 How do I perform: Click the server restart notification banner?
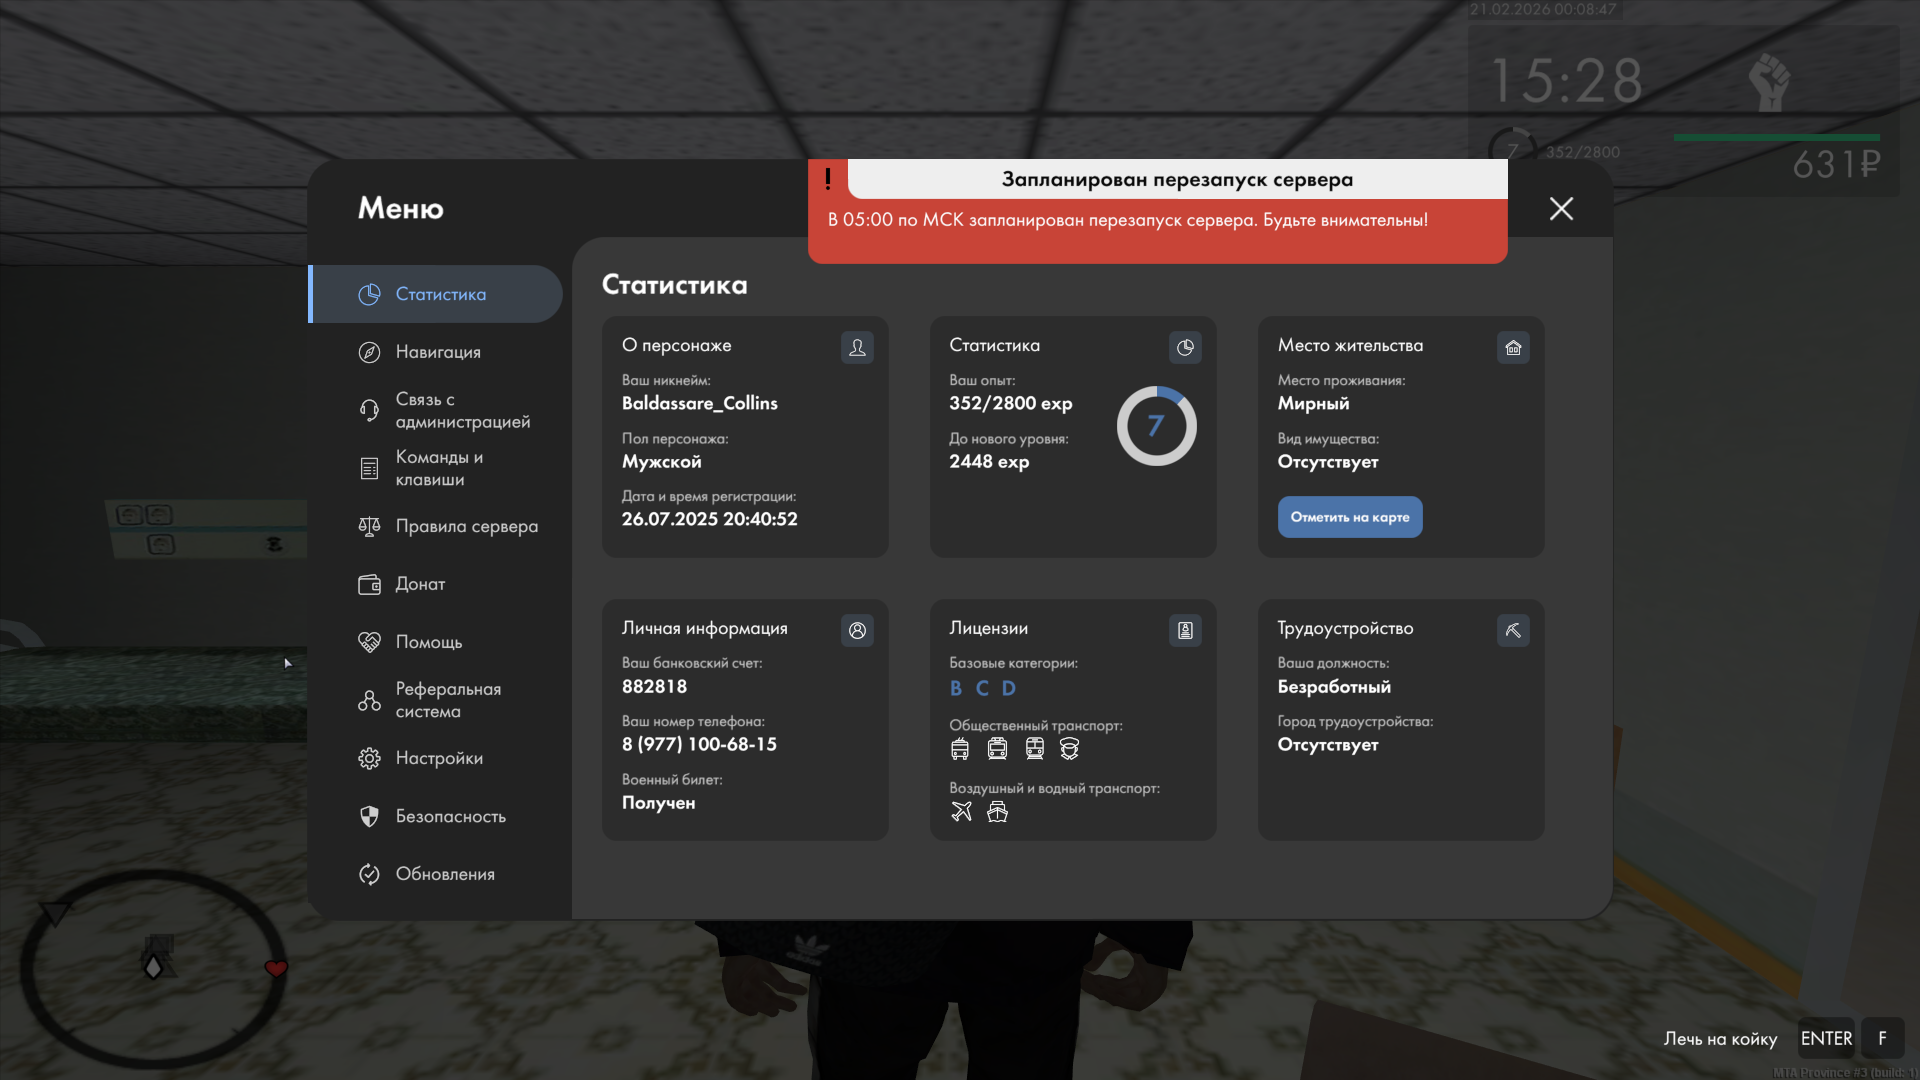[1157, 212]
